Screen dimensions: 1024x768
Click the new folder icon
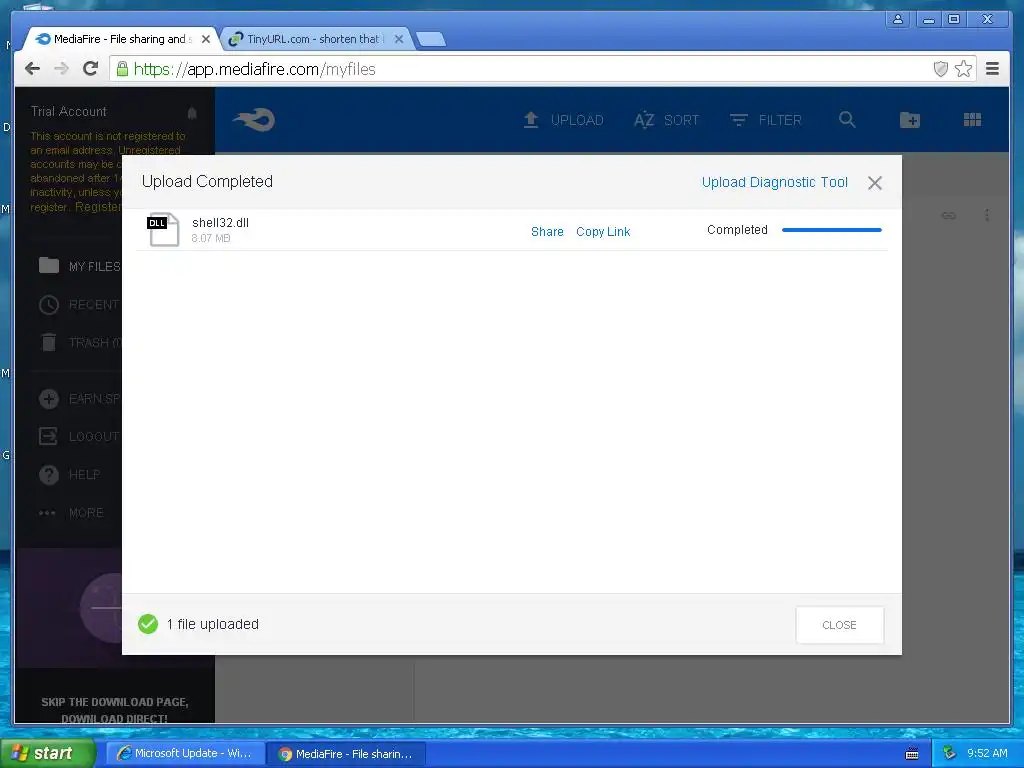pos(910,120)
